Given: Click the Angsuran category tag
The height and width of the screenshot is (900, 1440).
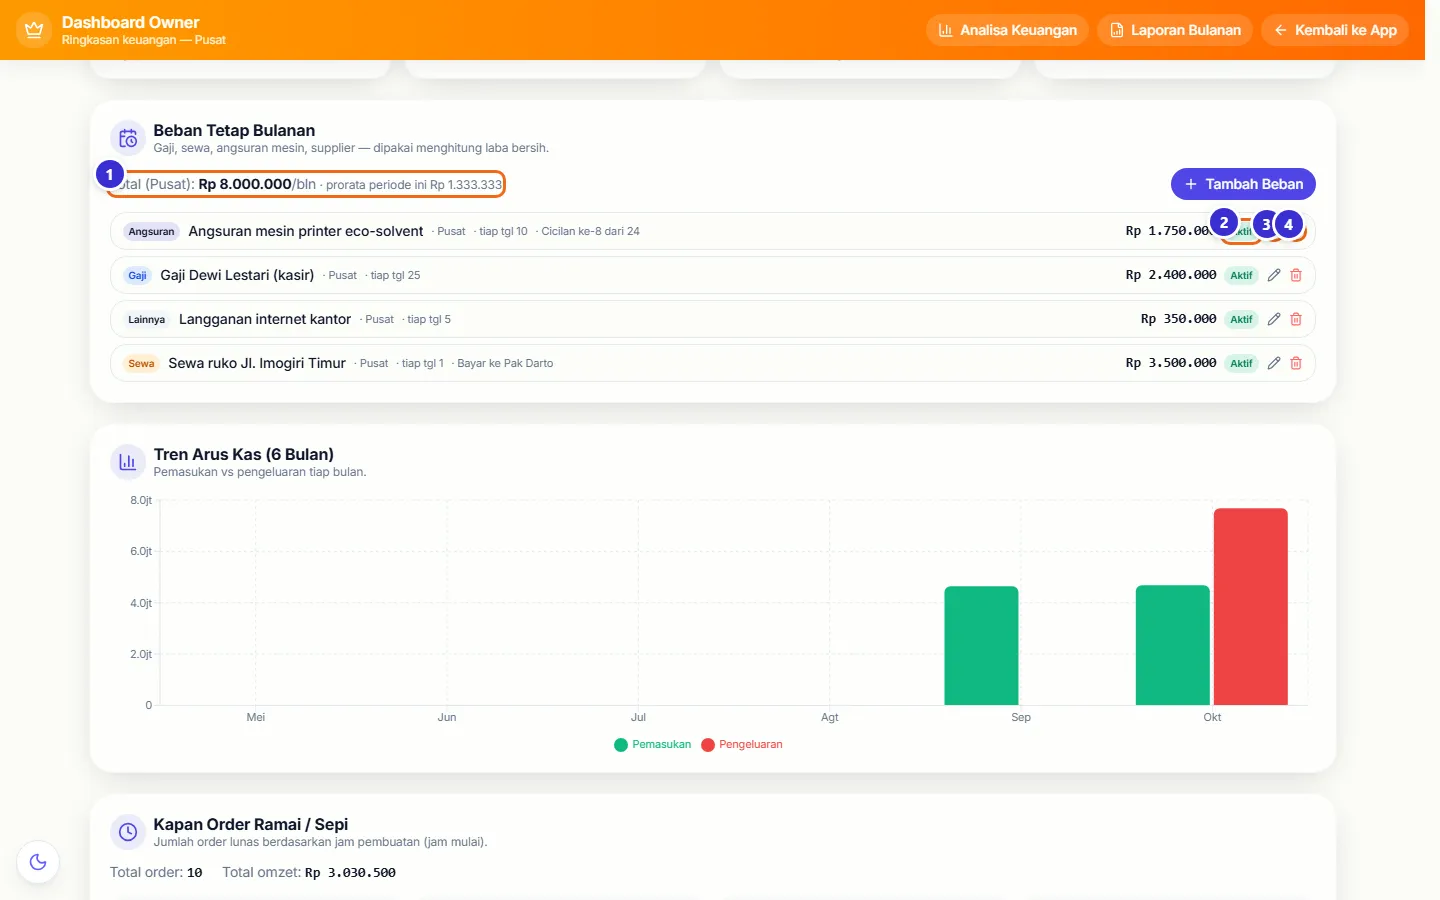Looking at the screenshot, I should click(x=151, y=231).
